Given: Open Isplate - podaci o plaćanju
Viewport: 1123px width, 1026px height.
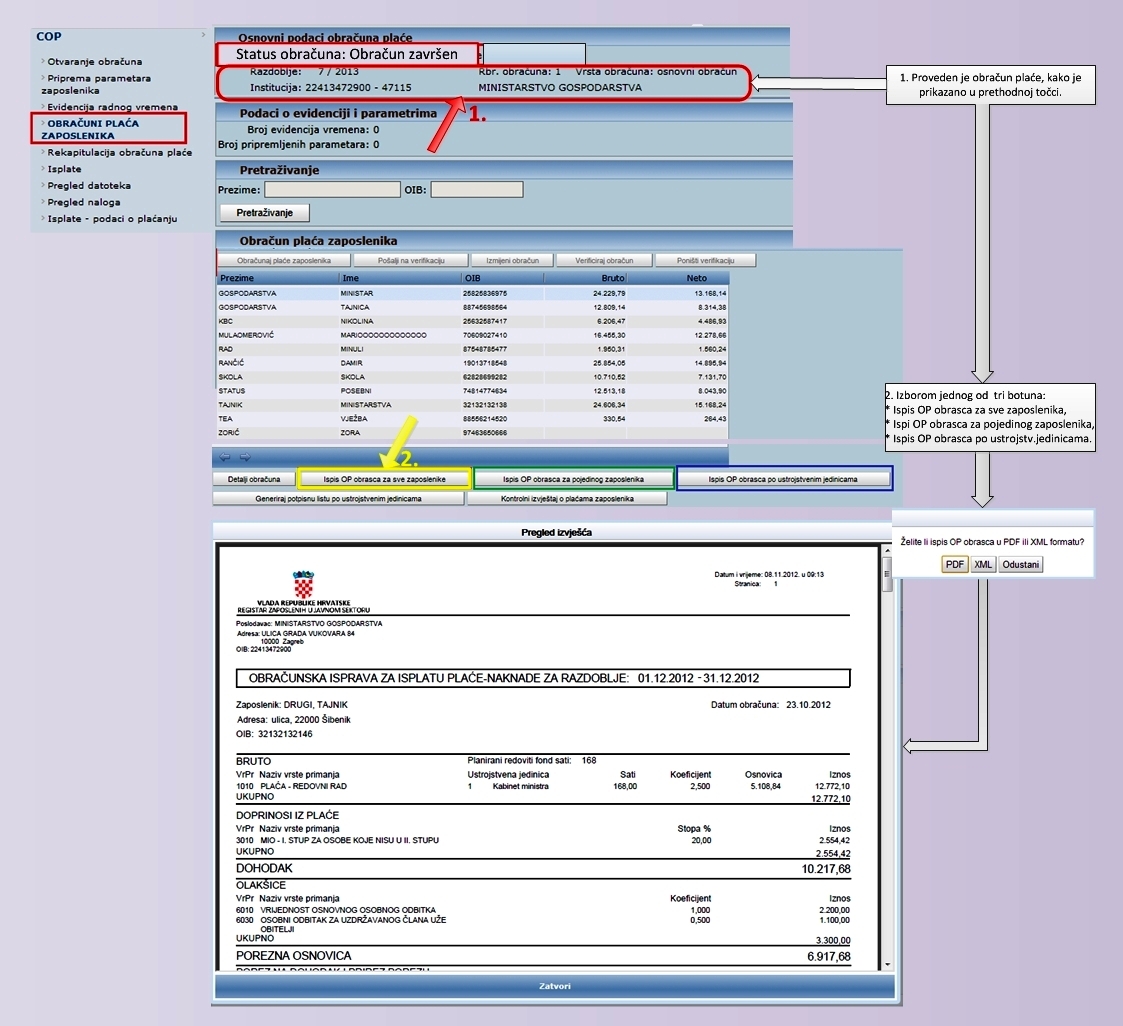Looking at the screenshot, I should (x=112, y=218).
